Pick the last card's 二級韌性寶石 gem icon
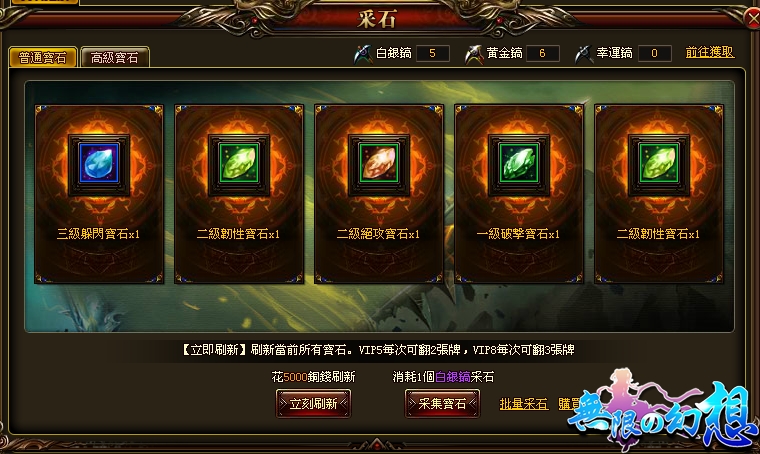 (659, 164)
